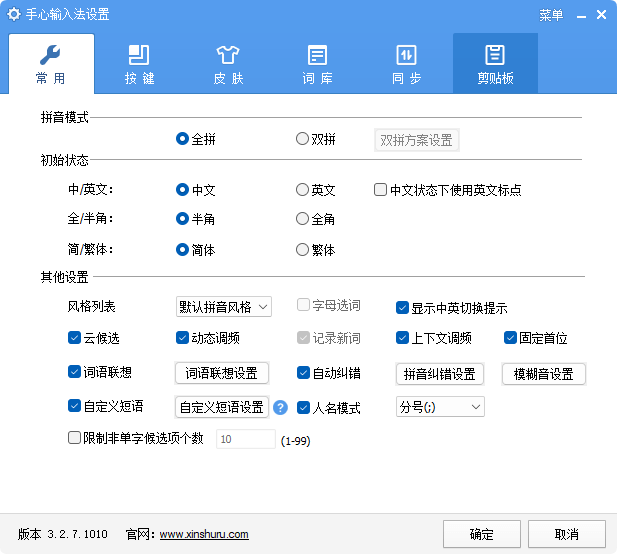The width and height of the screenshot is (617, 554).
Task: Switch to the 剪贴板 clipboard tab
Action: point(495,64)
